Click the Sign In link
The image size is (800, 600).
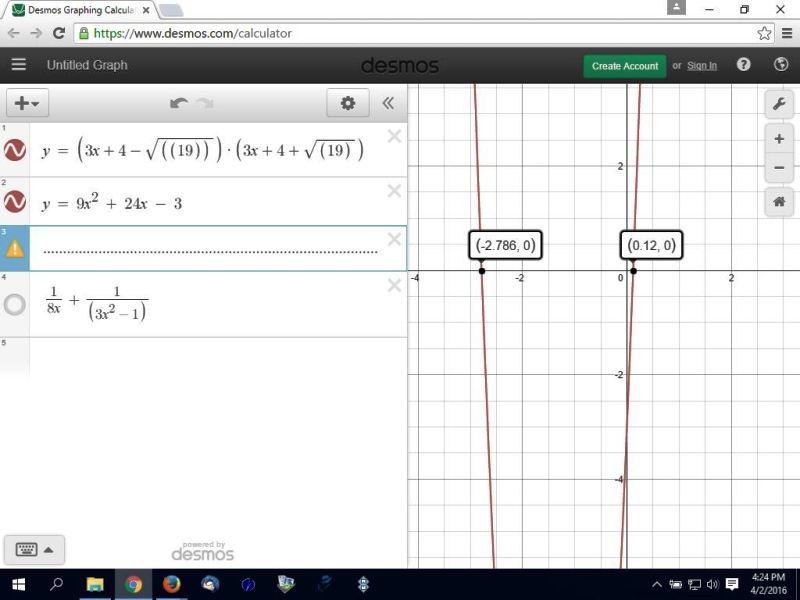[x=702, y=66]
